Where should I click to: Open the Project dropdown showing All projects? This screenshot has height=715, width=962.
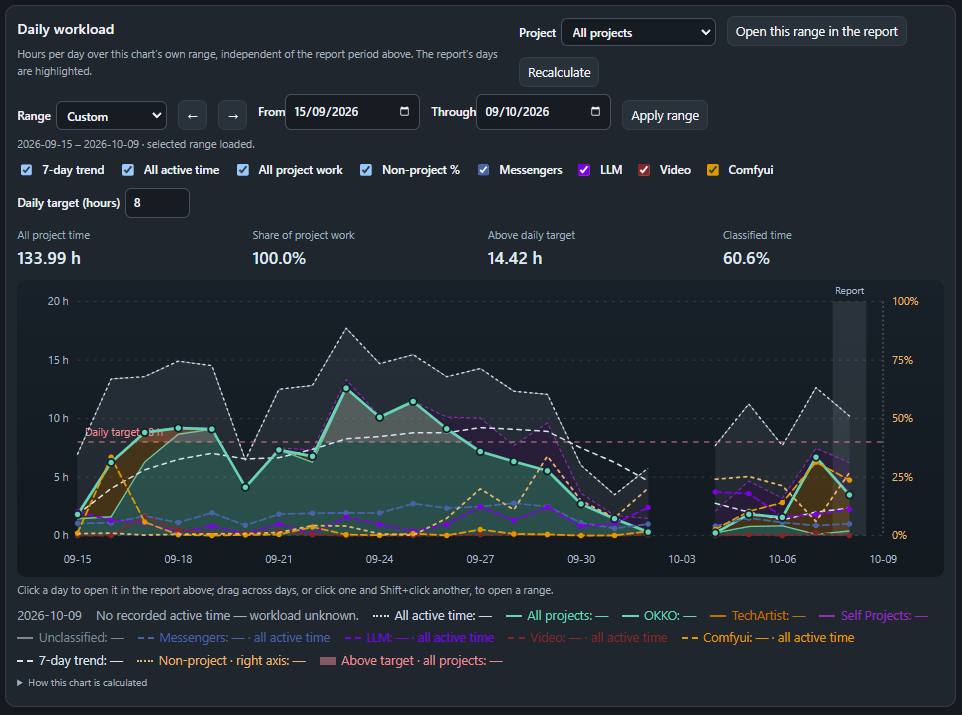638,33
